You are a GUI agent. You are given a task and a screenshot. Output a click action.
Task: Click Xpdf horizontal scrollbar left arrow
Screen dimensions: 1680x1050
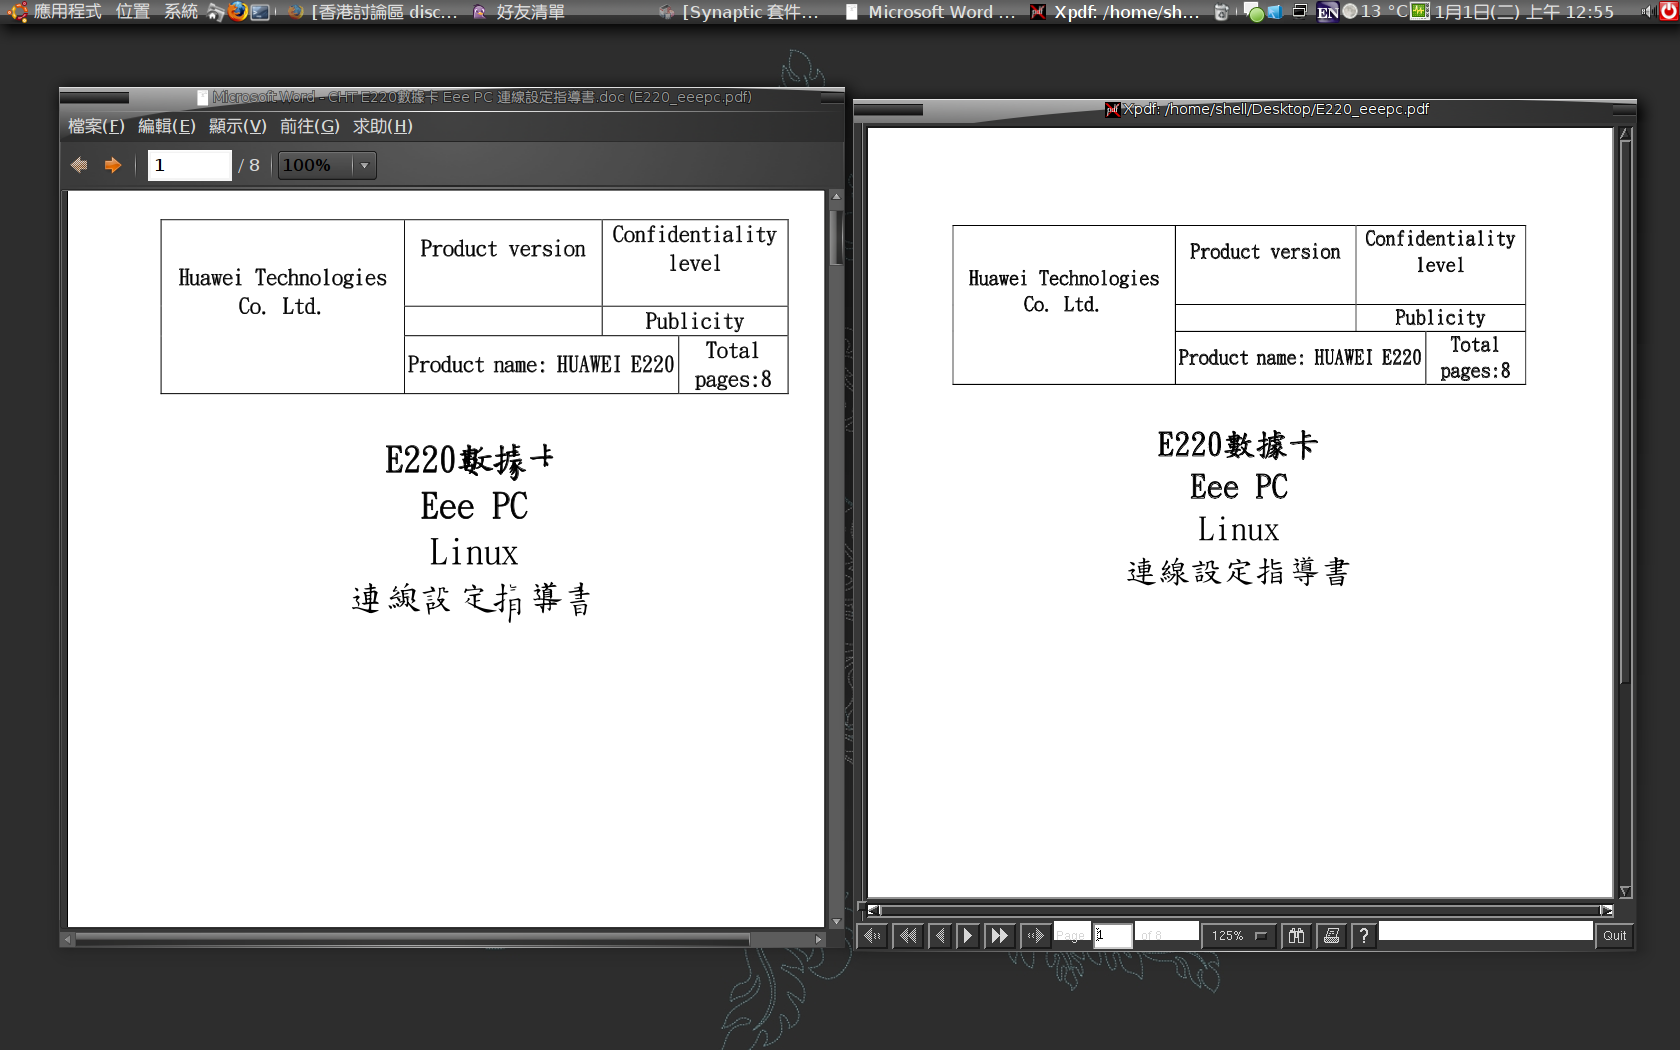(873, 910)
